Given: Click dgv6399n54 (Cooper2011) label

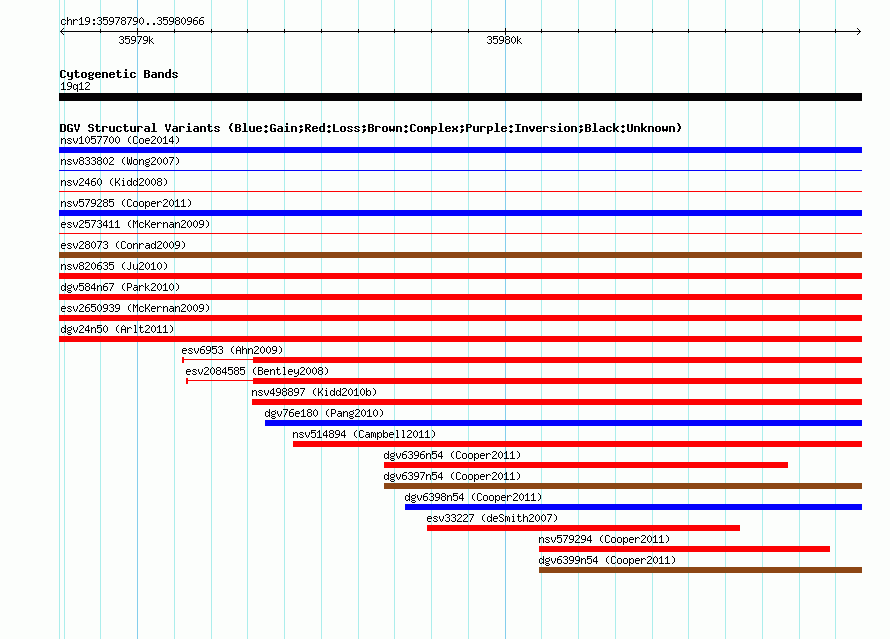Looking at the screenshot, I should click(x=607, y=560).
